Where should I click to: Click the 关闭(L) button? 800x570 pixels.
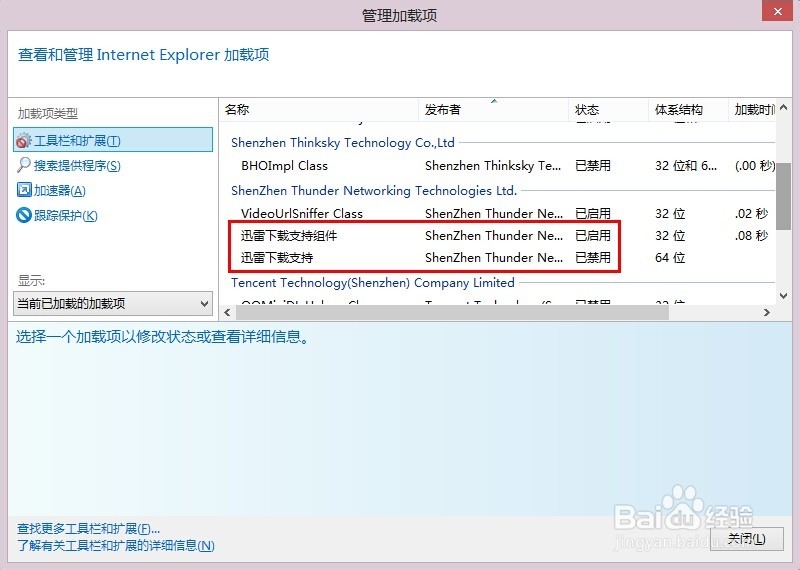[x=746, y=539]
